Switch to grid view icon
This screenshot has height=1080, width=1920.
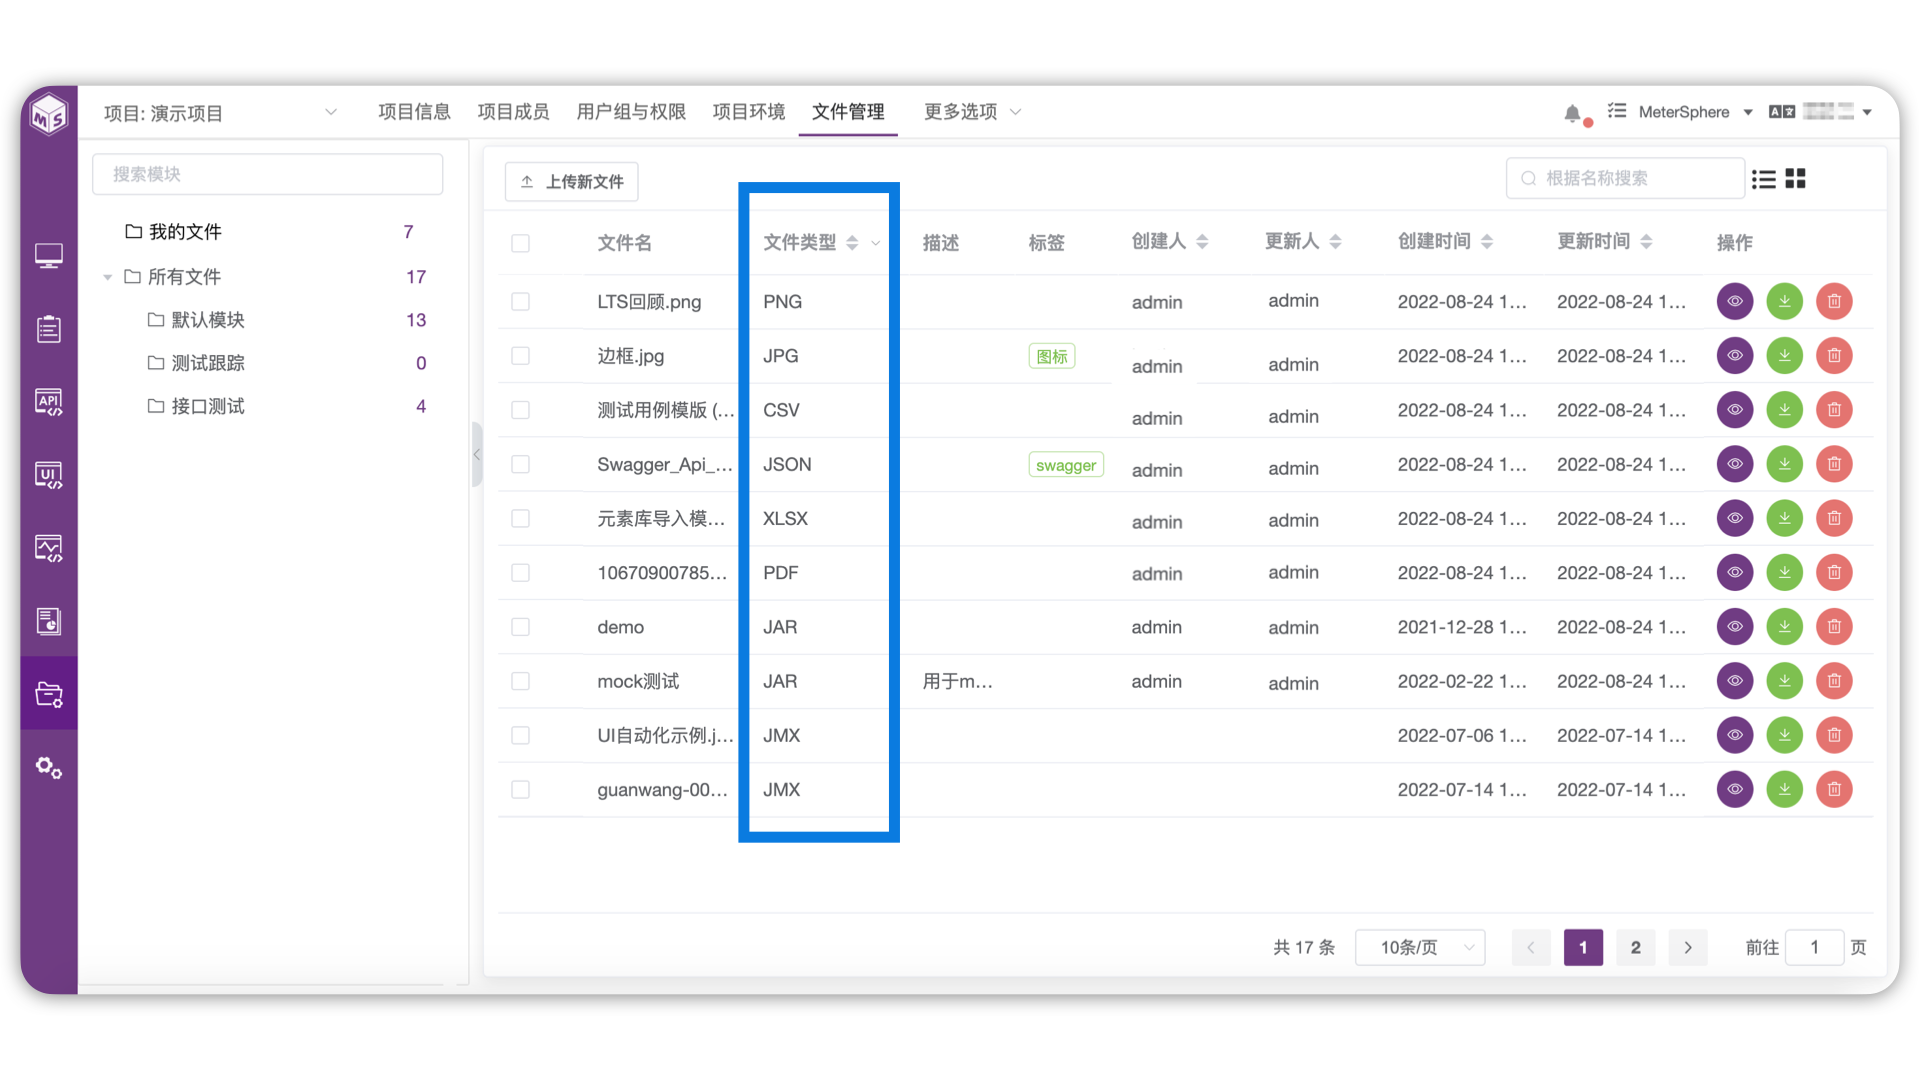1796,179
